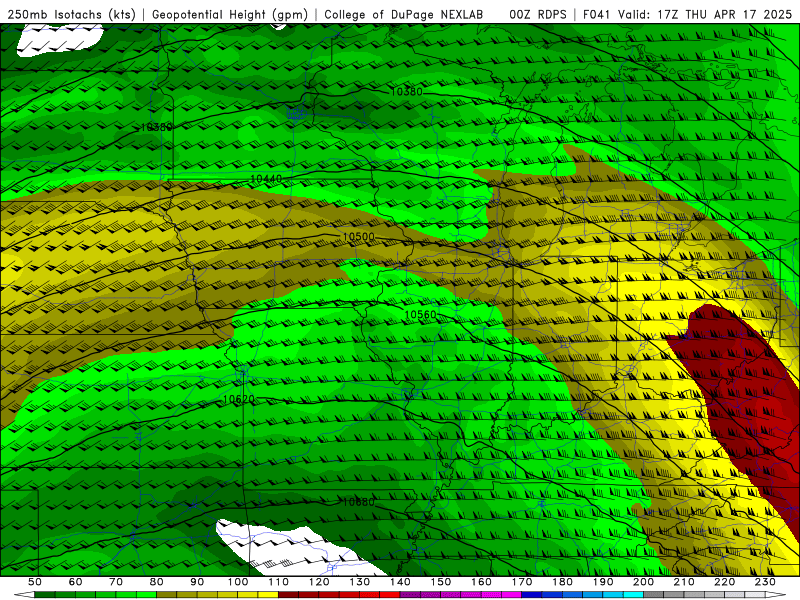The image size is (800, 600).
Task: Click the "250mb Isotachs (kts)" title text
Action: tap(71, 14)
